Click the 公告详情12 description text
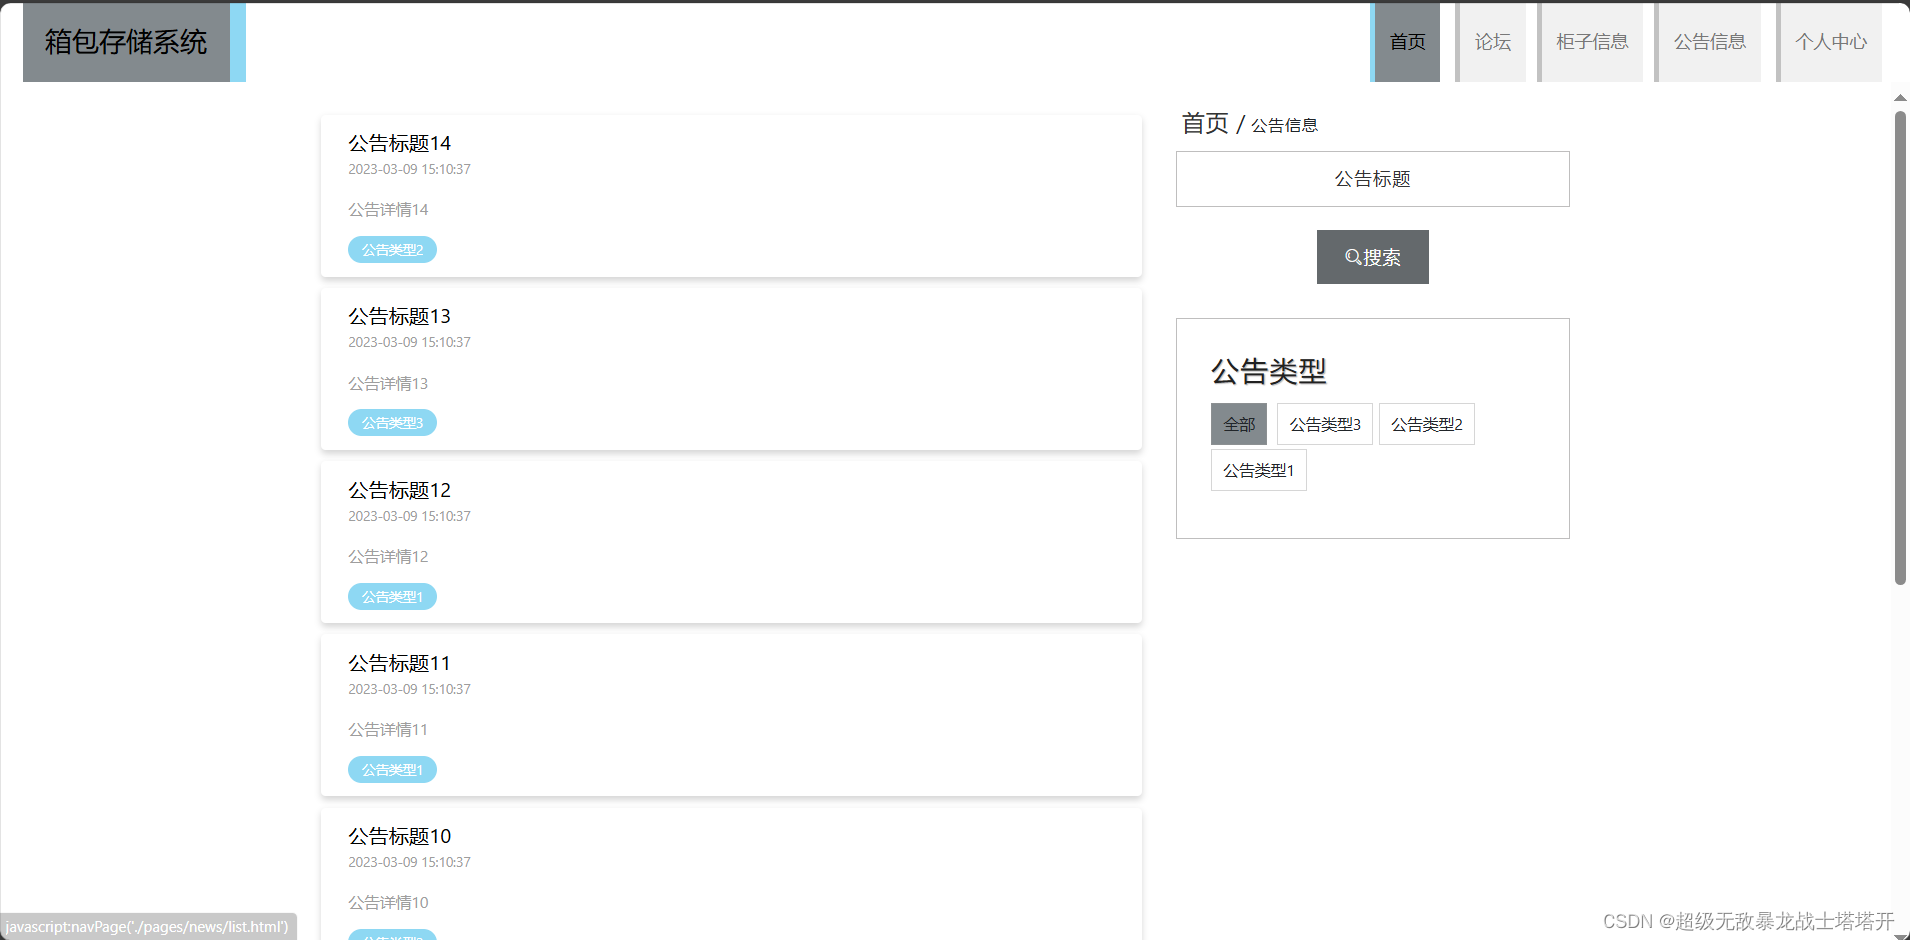The image size is (1910, 940). [388, 557]
